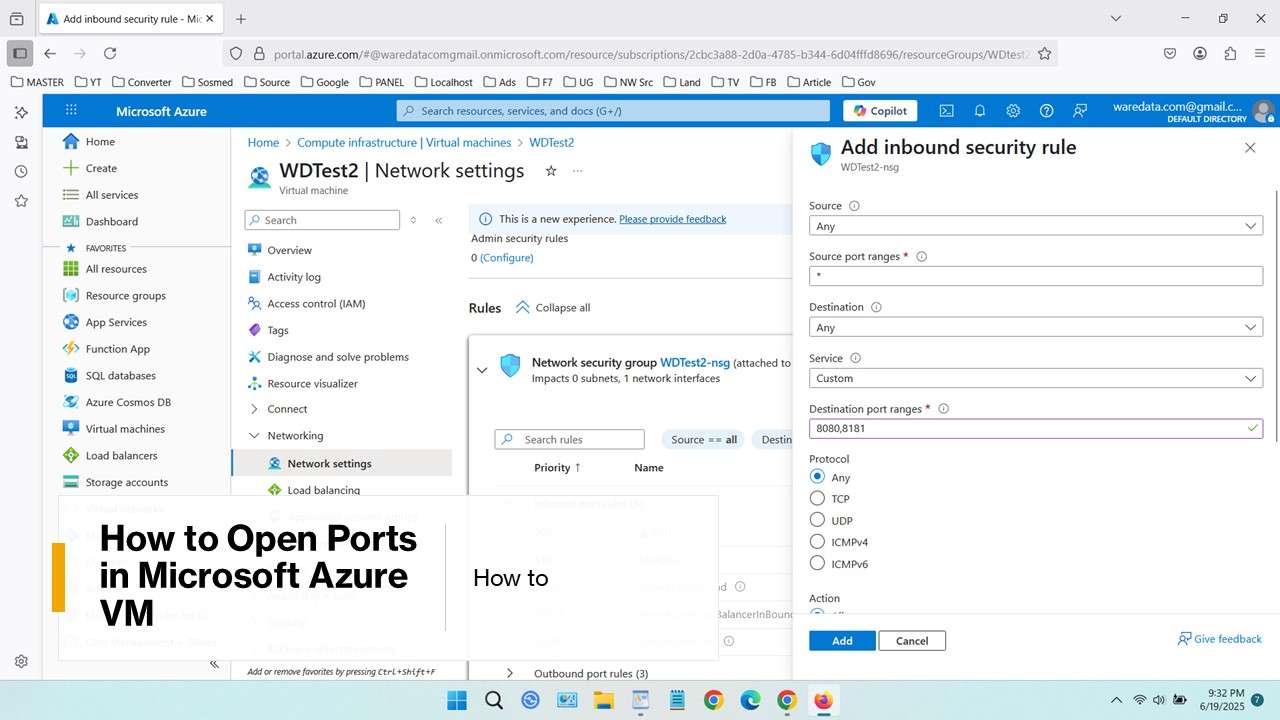Screen dimensions: 1280x720
Task: Select the UDP protocol radio button
Action: 817,520
